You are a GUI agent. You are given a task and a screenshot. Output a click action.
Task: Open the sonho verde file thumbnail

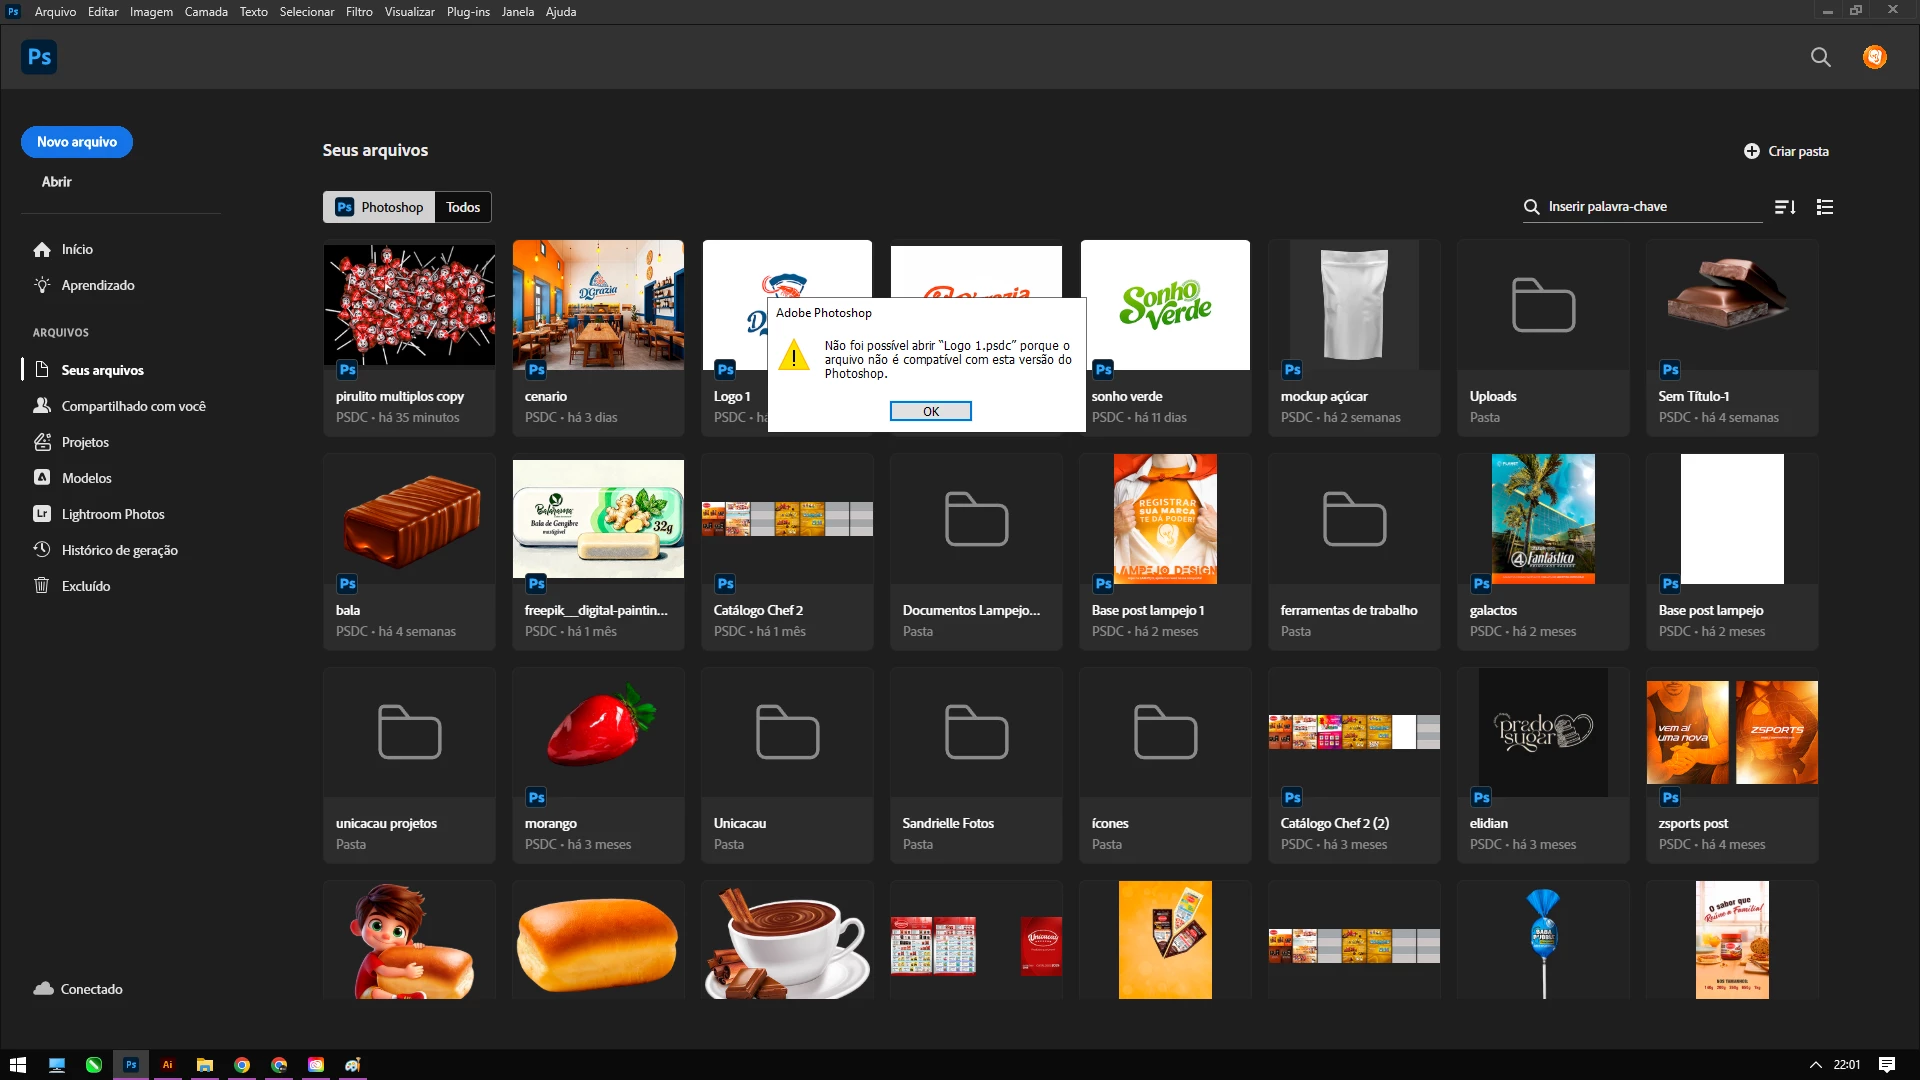click(x=1165, y=305)
